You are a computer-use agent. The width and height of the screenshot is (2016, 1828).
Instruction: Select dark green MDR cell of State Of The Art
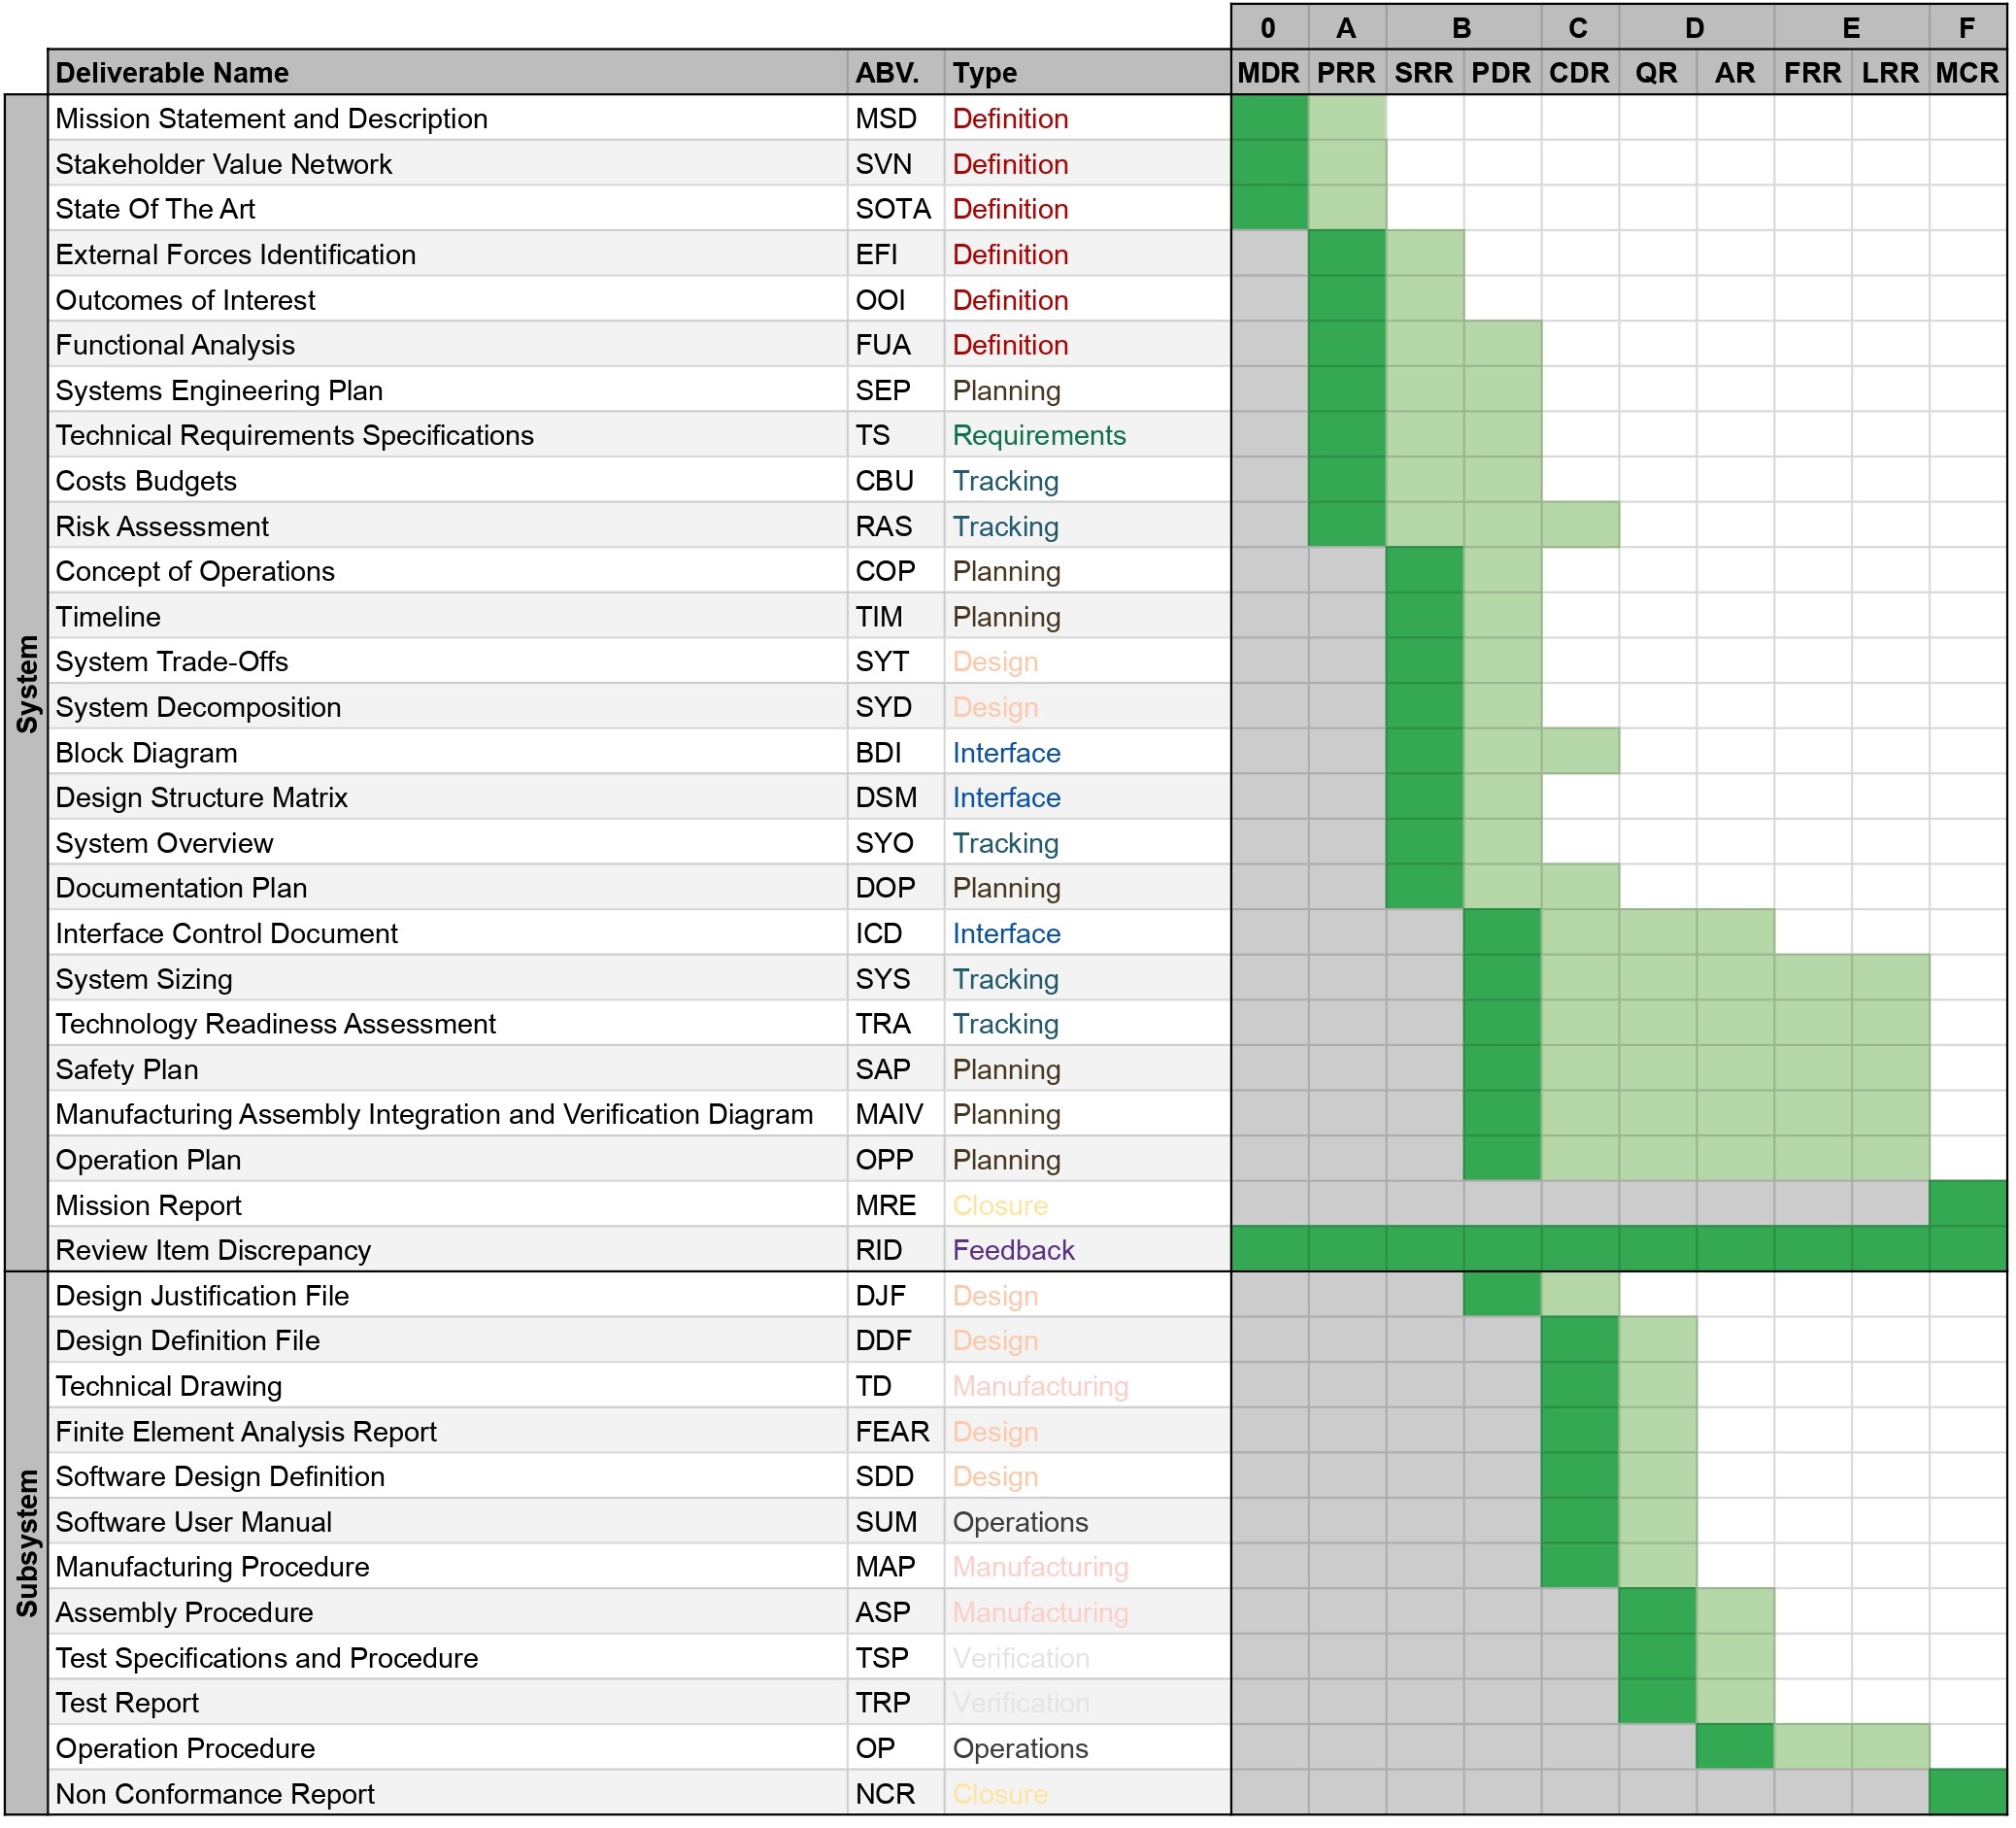[1269, 209]
